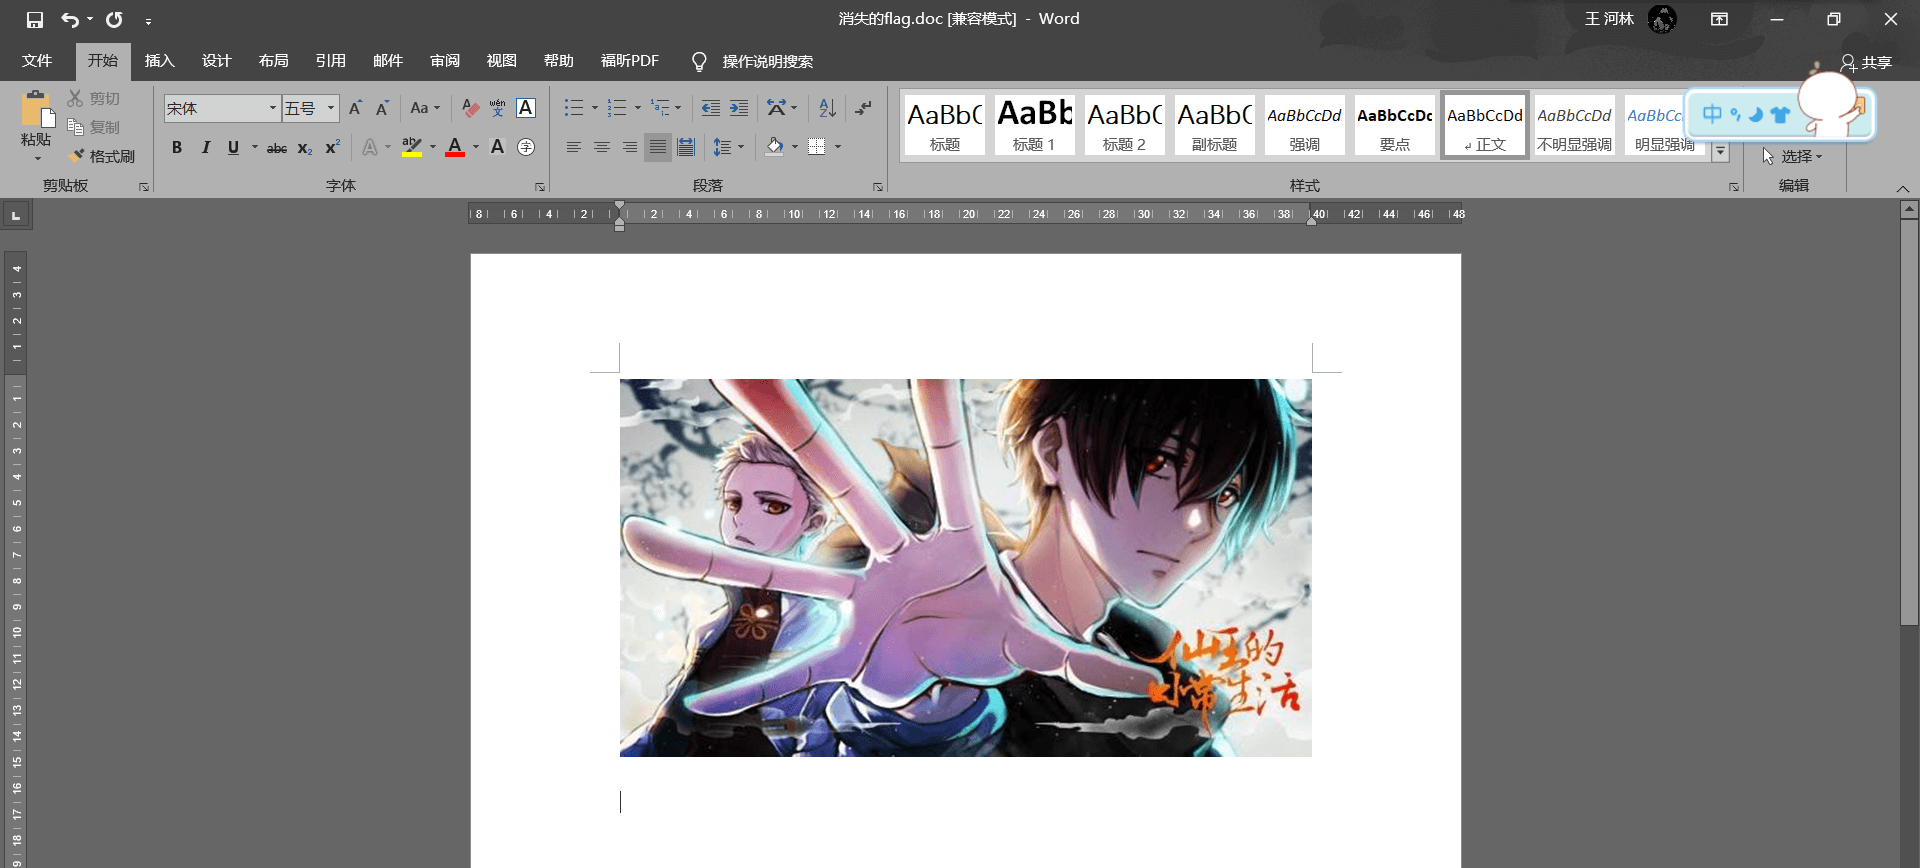
Task: Apply the 标题 2 heading style
Action: [x=1124, y=125]
